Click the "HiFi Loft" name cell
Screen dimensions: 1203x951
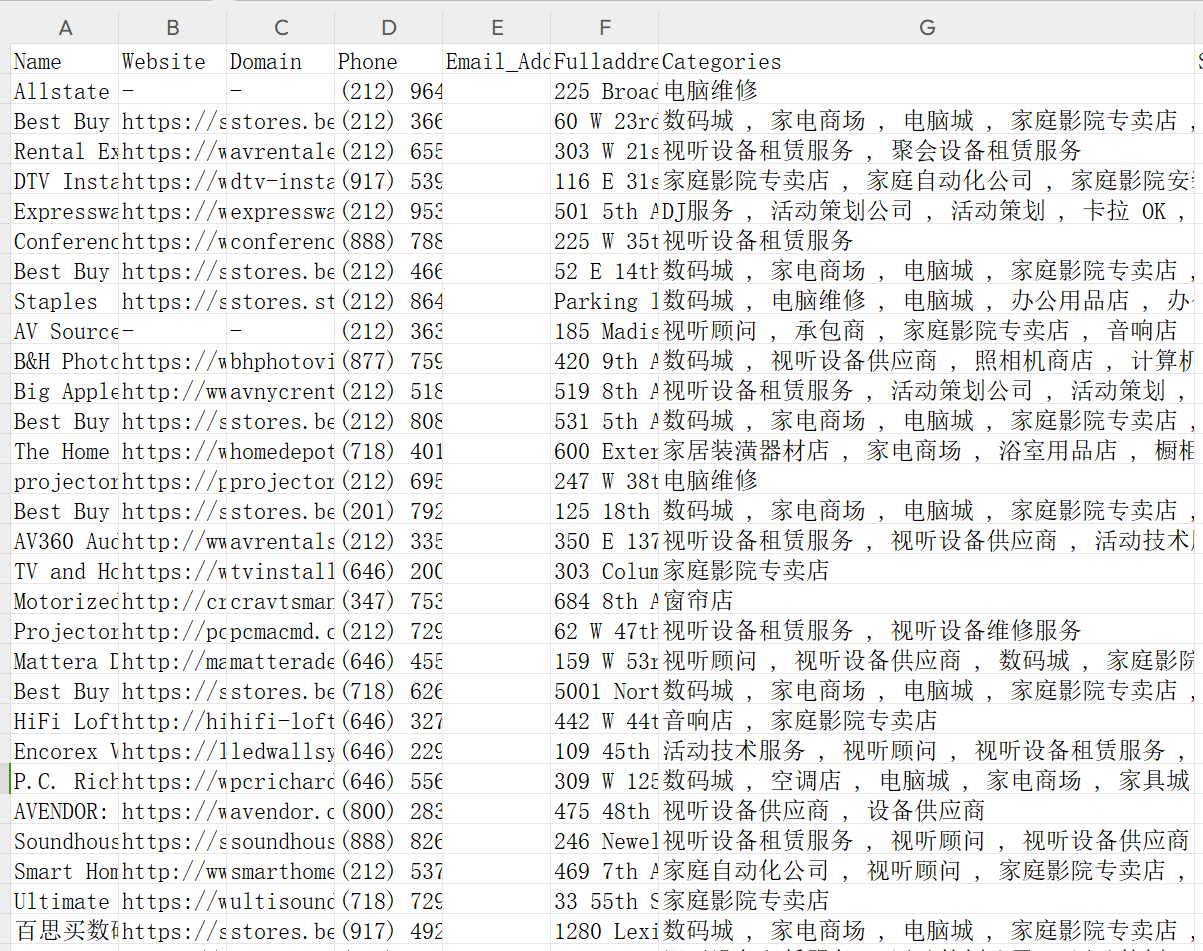point(65,721)
